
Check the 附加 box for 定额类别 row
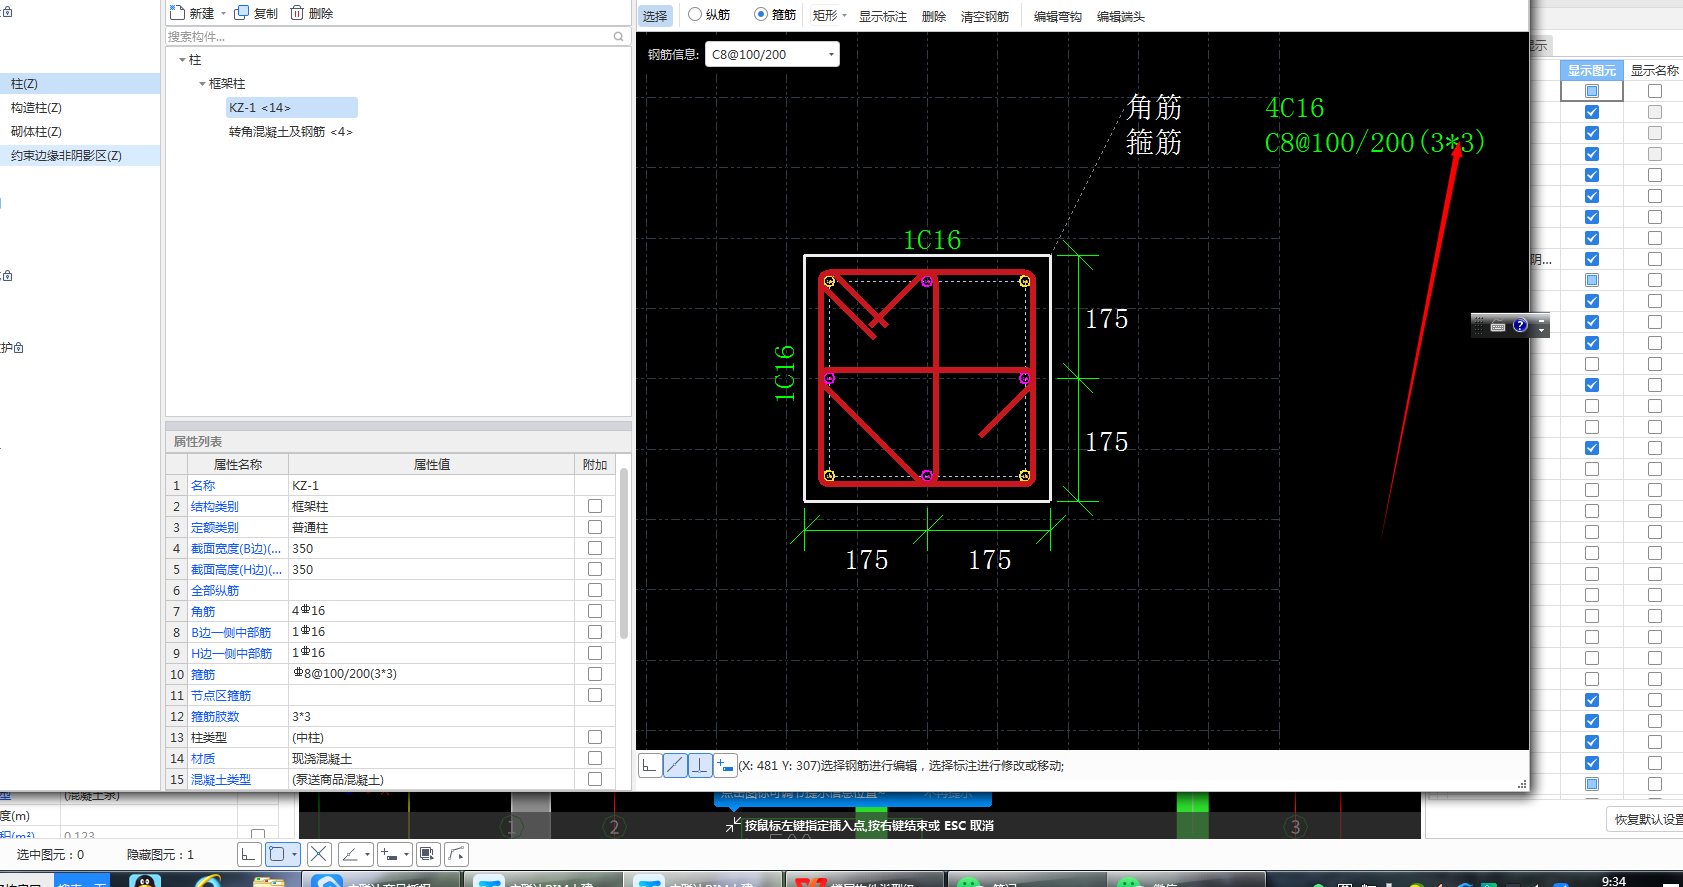[x=595, y=527]
